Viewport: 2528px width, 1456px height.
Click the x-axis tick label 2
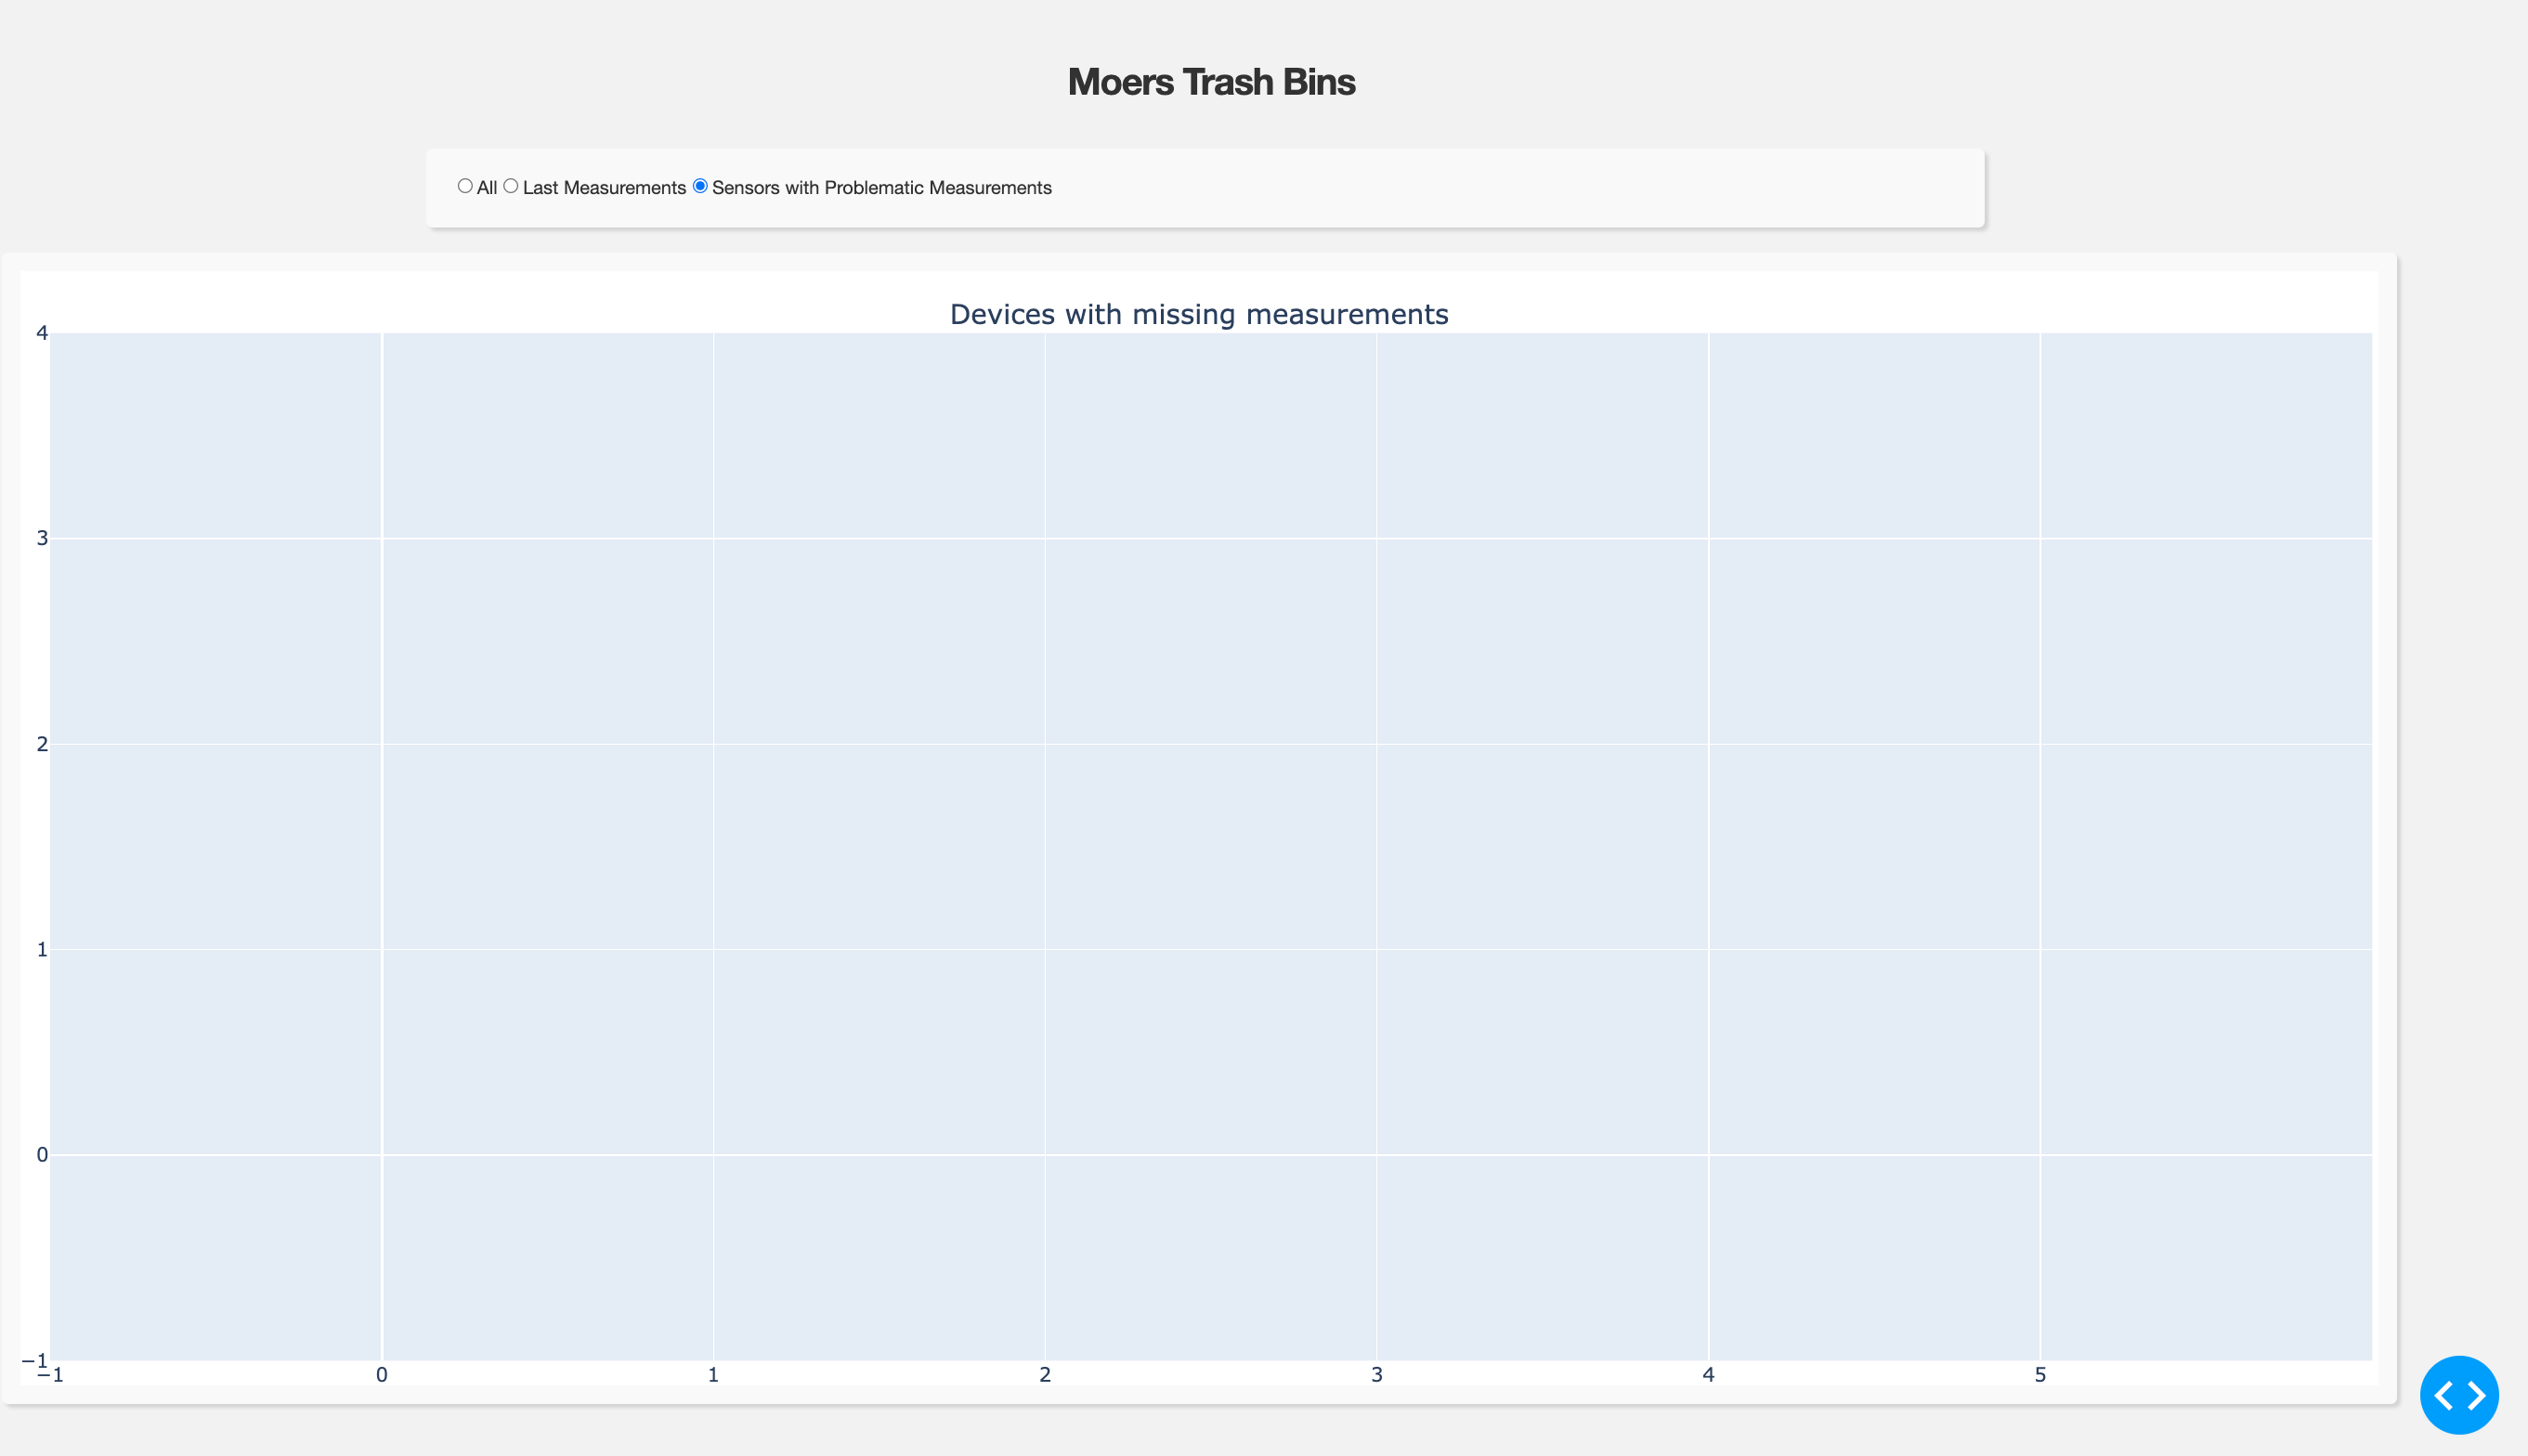click(x=1045, y=1375)
